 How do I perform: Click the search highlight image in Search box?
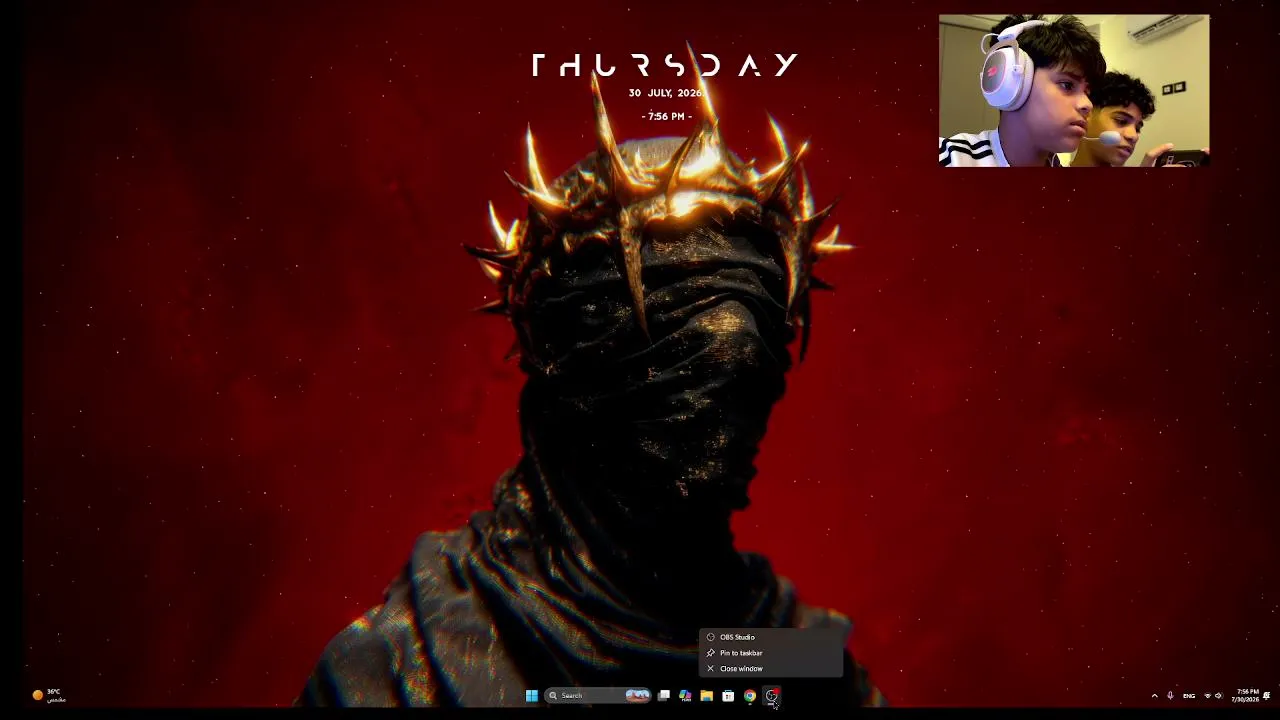[x=637, y=696]
